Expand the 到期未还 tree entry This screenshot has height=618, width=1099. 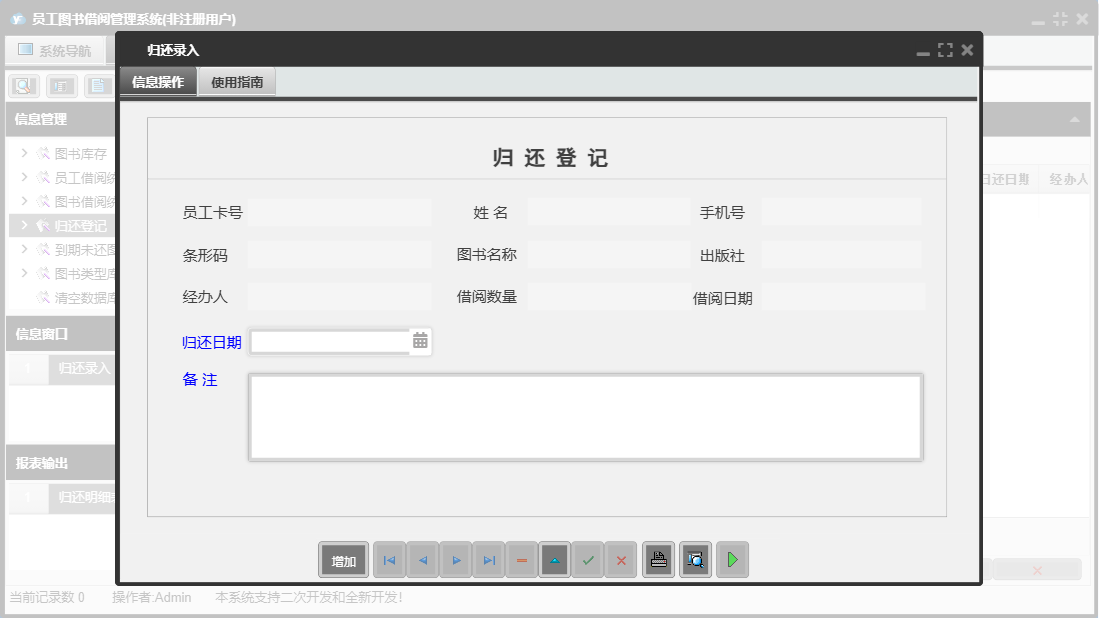tap(22, 249)
